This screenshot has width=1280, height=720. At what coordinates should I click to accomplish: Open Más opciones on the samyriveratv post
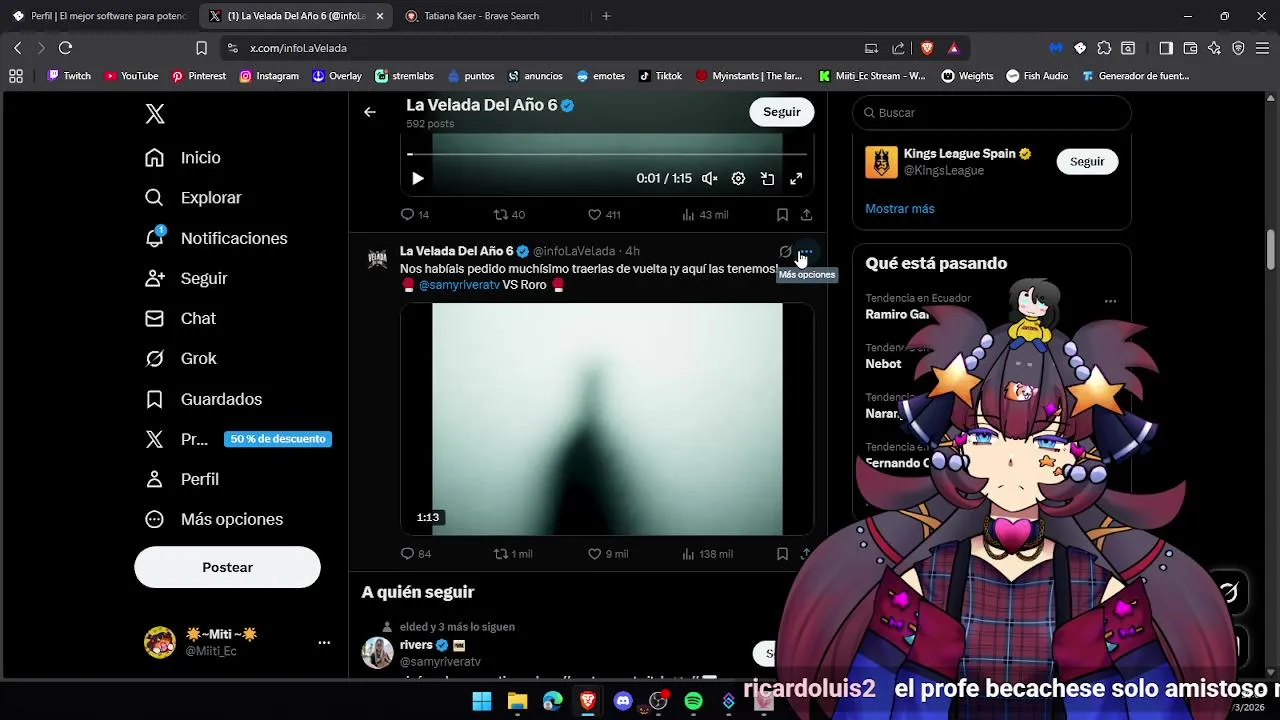806,252
